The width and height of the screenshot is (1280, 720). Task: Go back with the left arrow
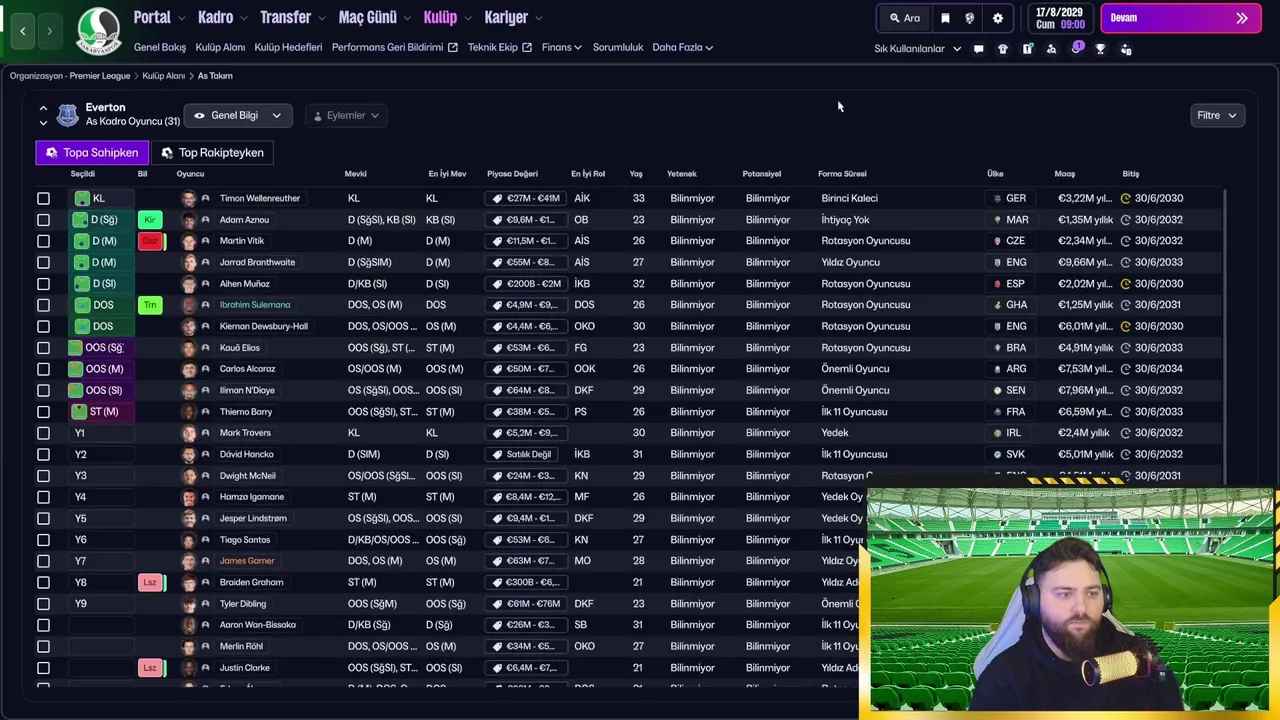[x=23, y=31]
